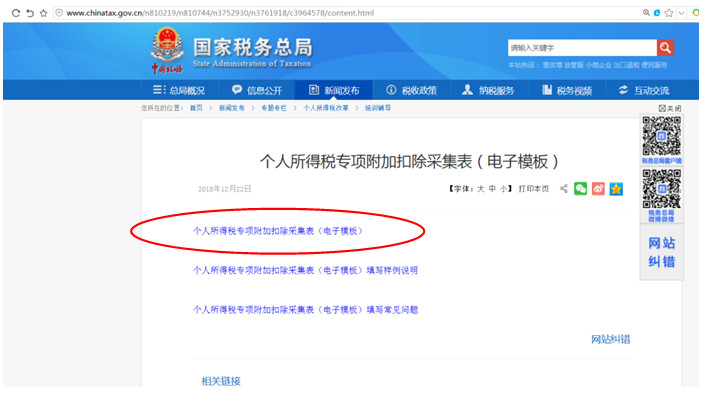The image size is (704, 393).
Task: Open the 总局概况 navigation menu
Action: [x=179, y=90]
